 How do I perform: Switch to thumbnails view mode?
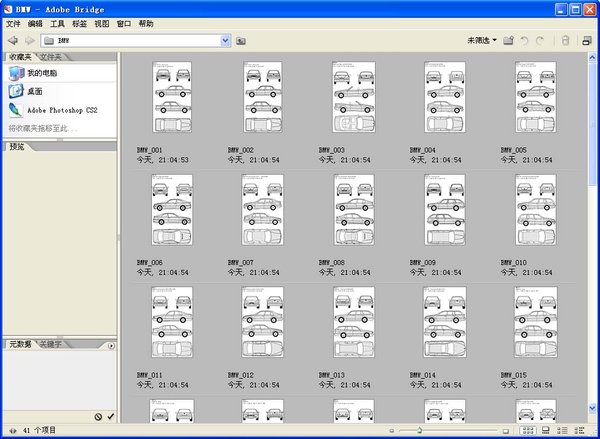click(528, 430)
